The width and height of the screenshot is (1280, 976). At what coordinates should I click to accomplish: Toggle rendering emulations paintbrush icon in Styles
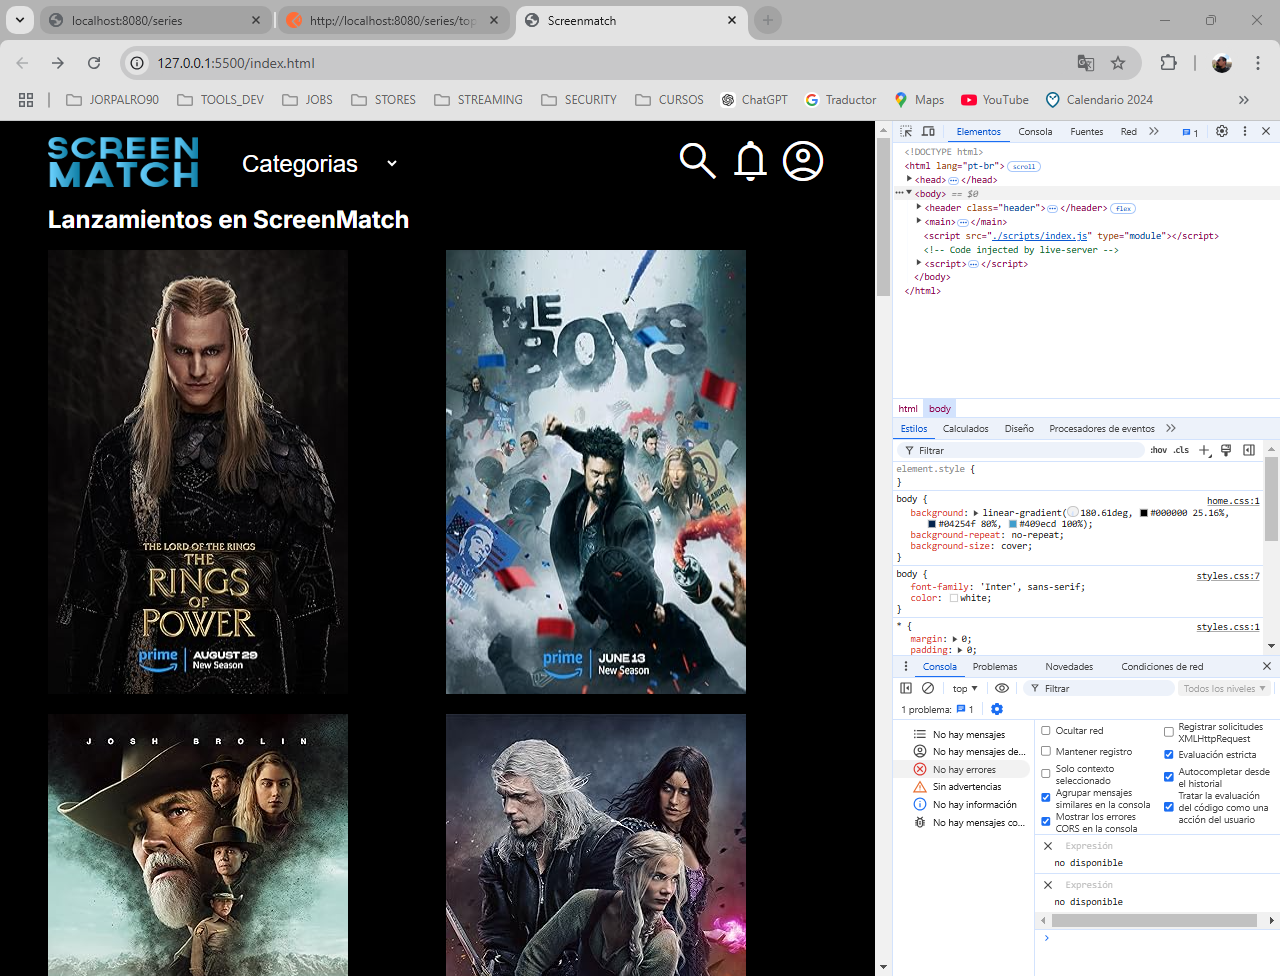pyautogui.click(x=1226, y=450)
